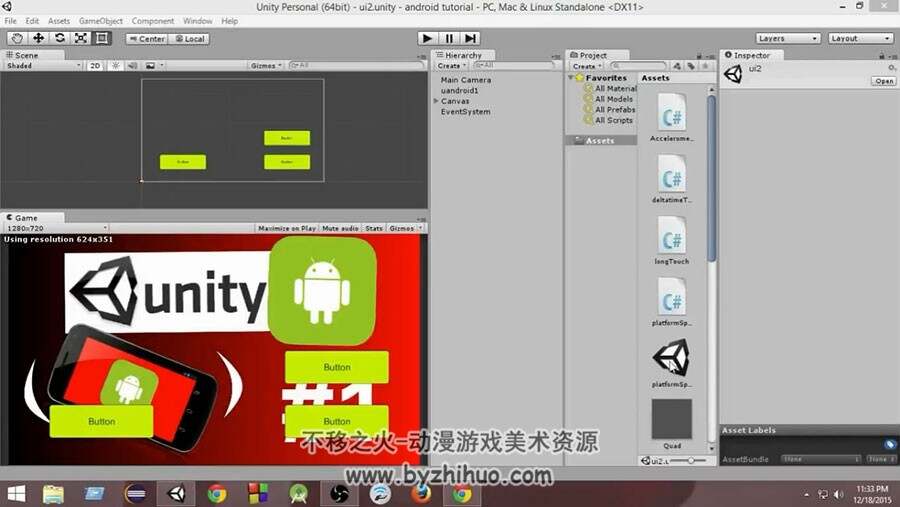
Task: Open scene effects image dropdown
Action: coord(154,66)
